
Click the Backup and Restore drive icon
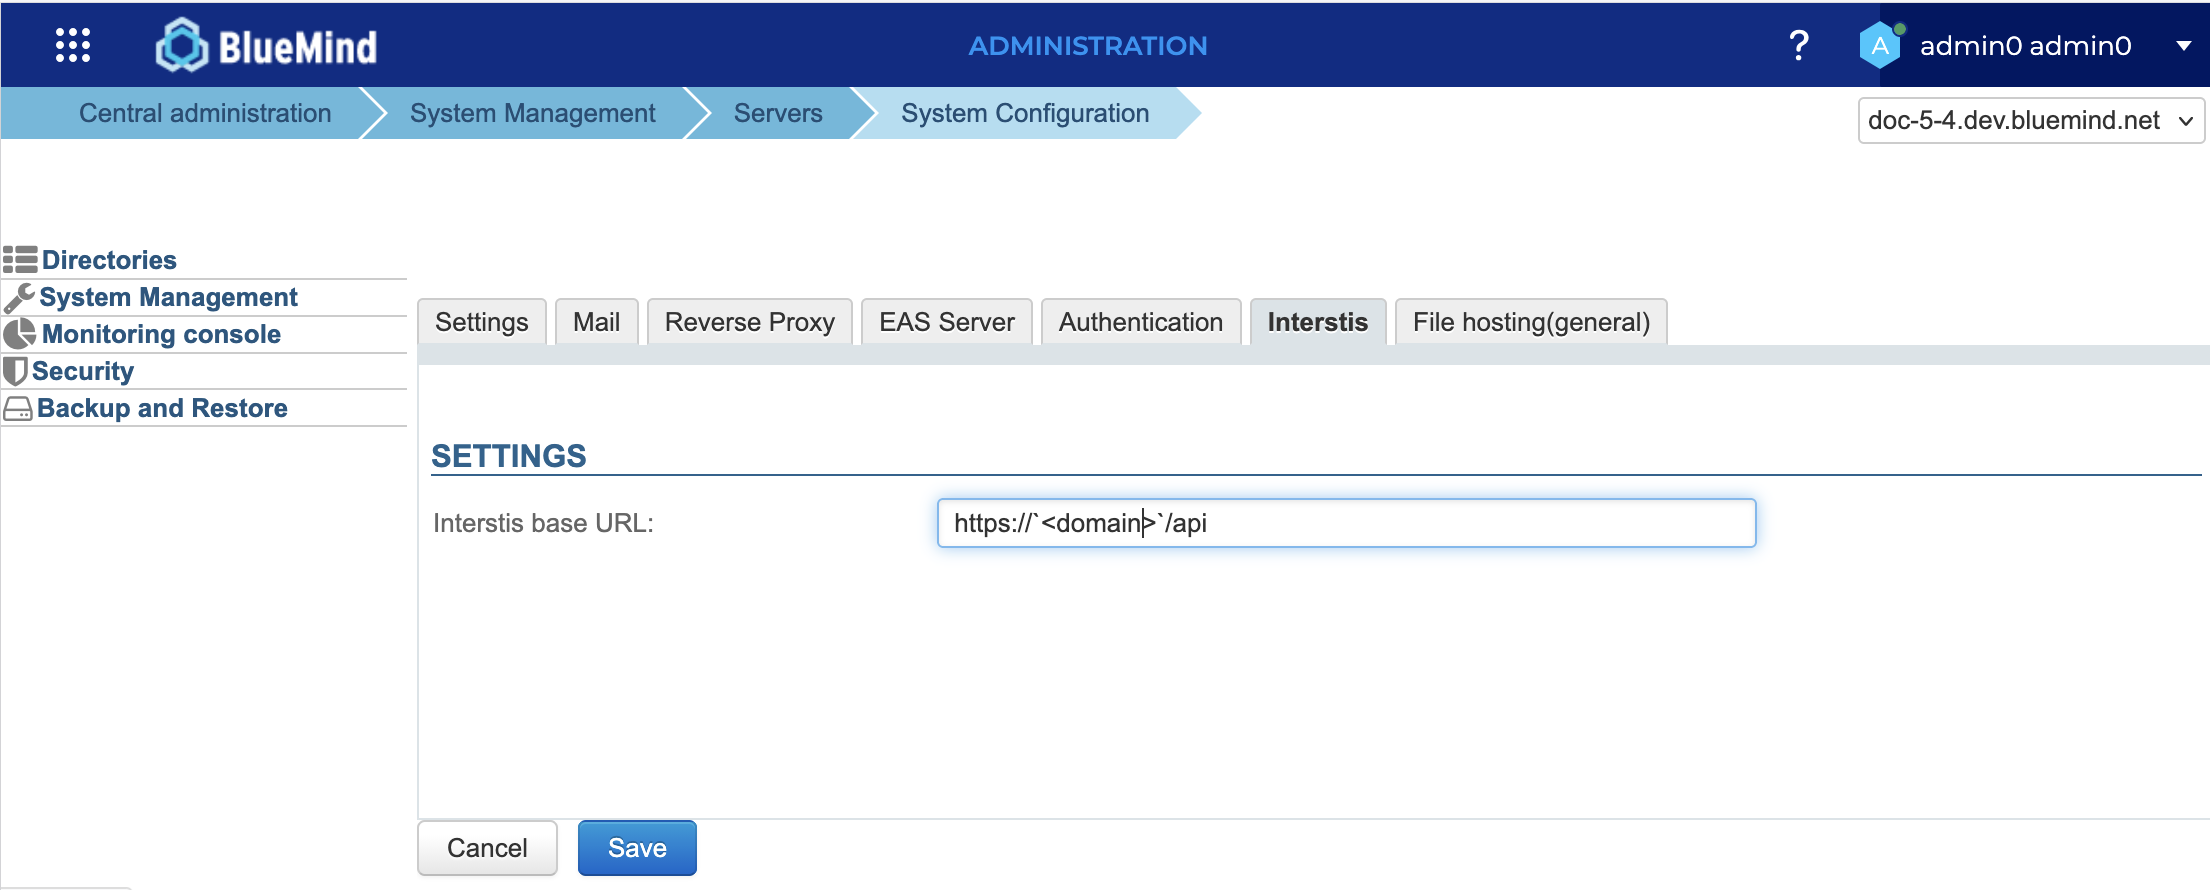pos(18,408)
